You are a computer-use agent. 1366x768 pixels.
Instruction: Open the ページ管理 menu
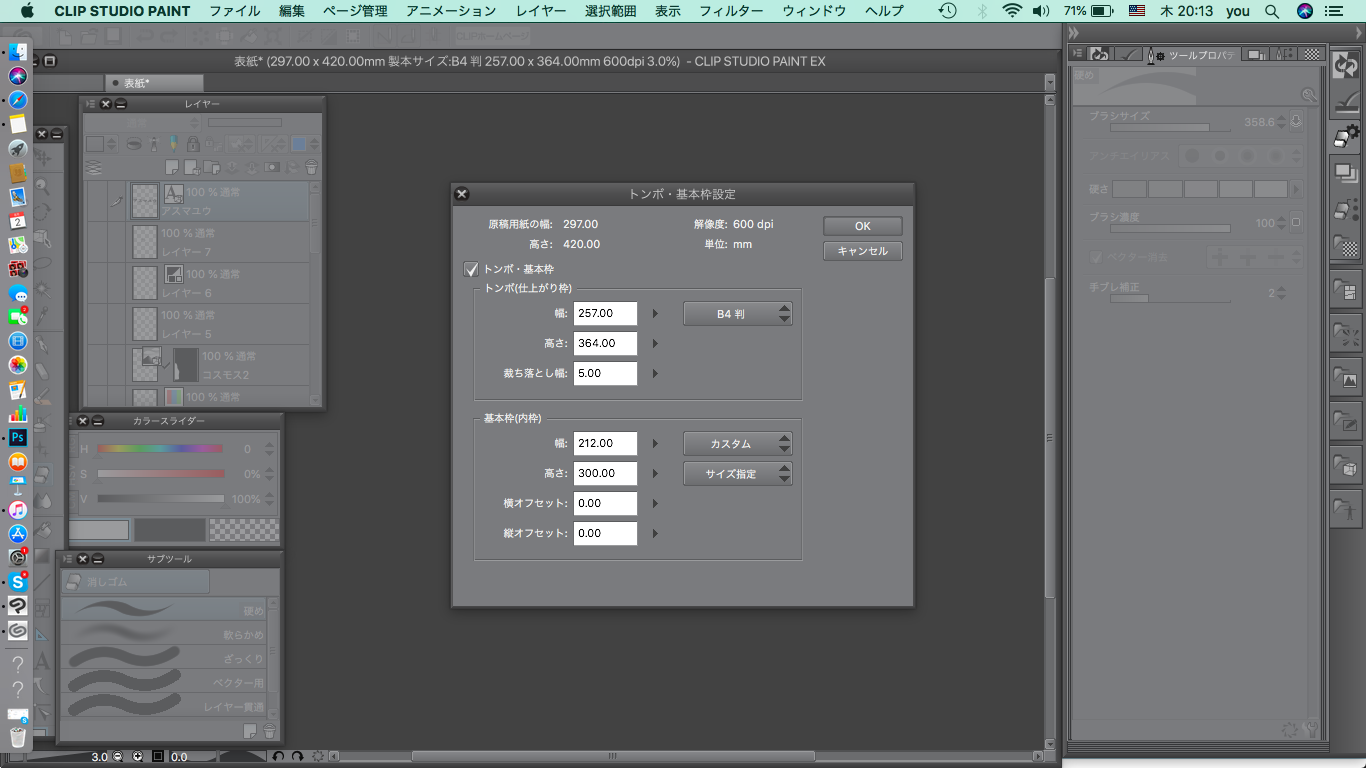click(355, 11)
